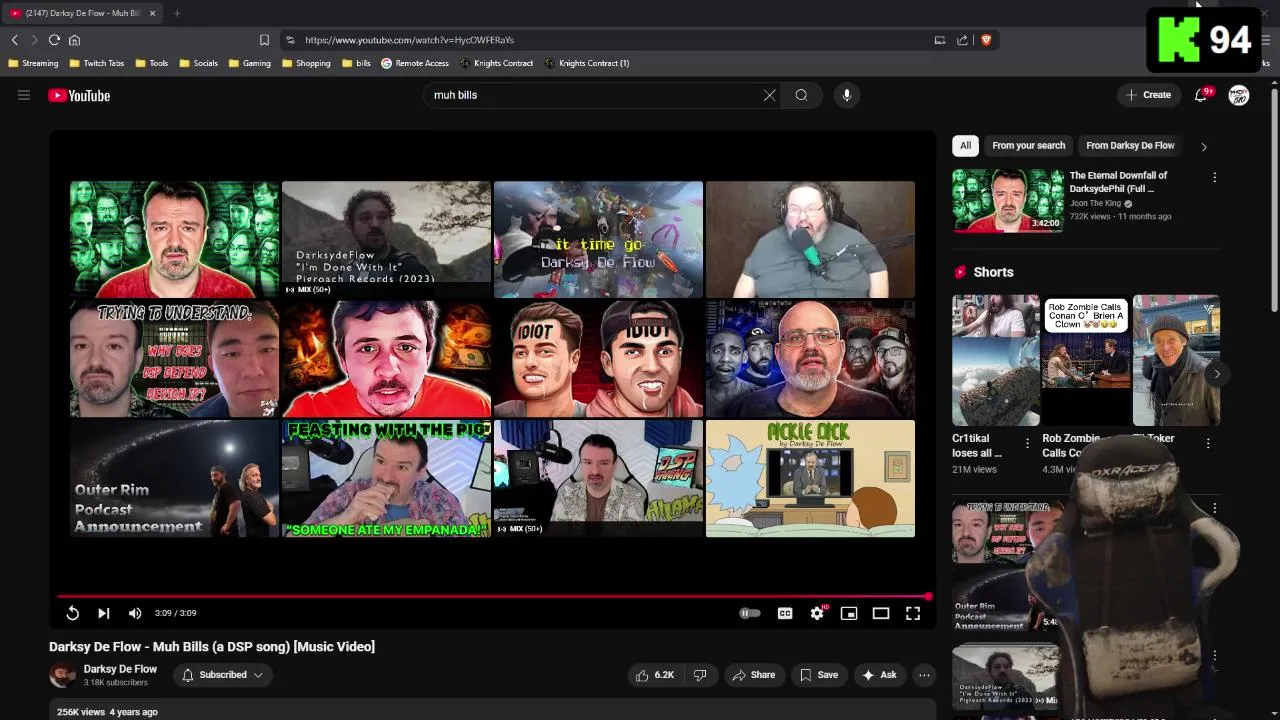1280x720 pixels.
Task: Like the video (6.2K)
Action: [654, 675]
